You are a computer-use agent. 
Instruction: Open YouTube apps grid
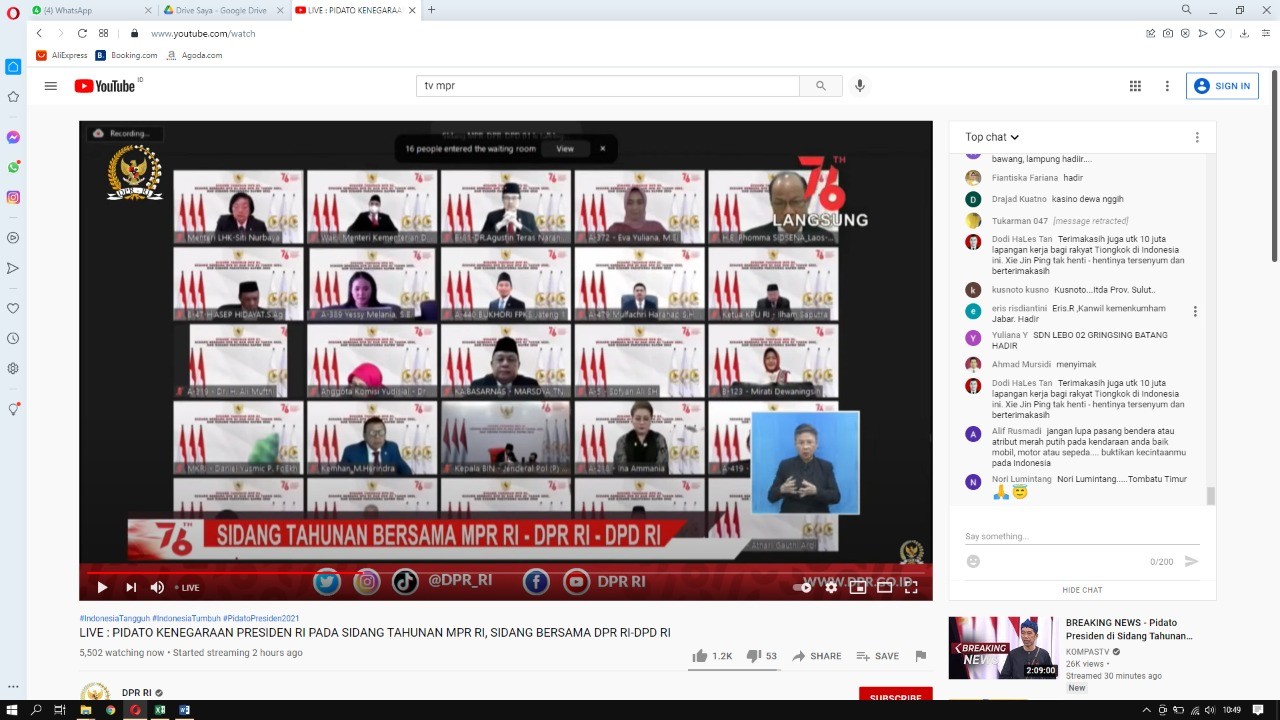point(1135,86)
